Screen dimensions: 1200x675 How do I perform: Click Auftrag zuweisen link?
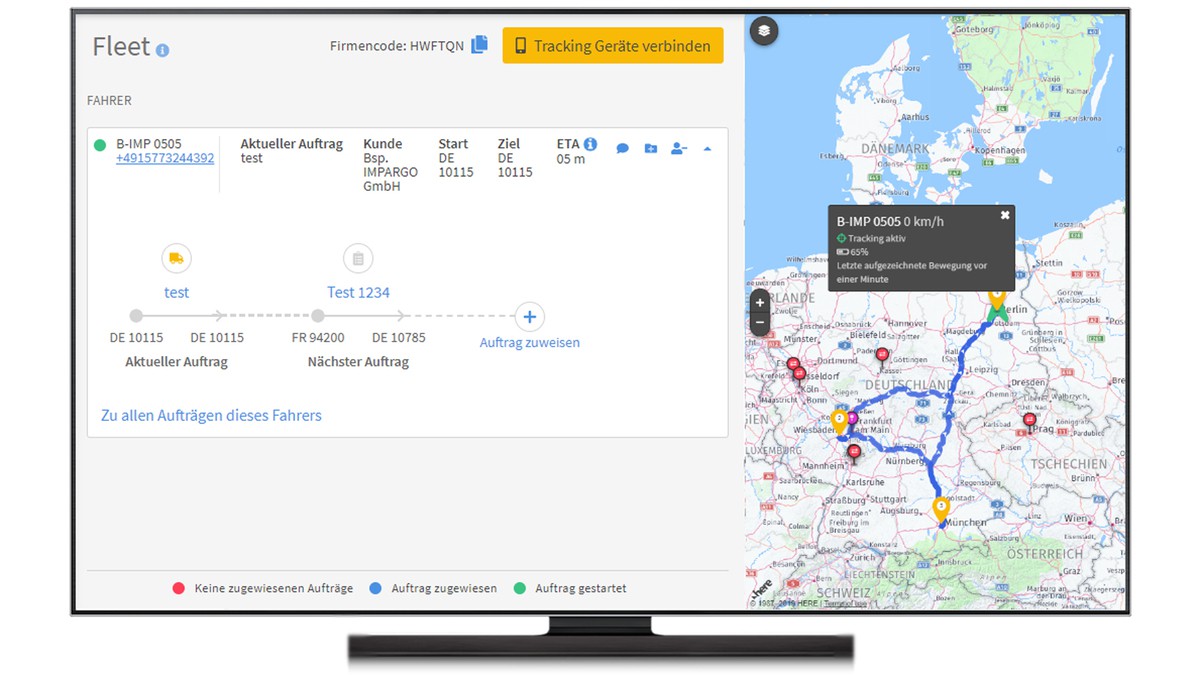click(529, 342)
